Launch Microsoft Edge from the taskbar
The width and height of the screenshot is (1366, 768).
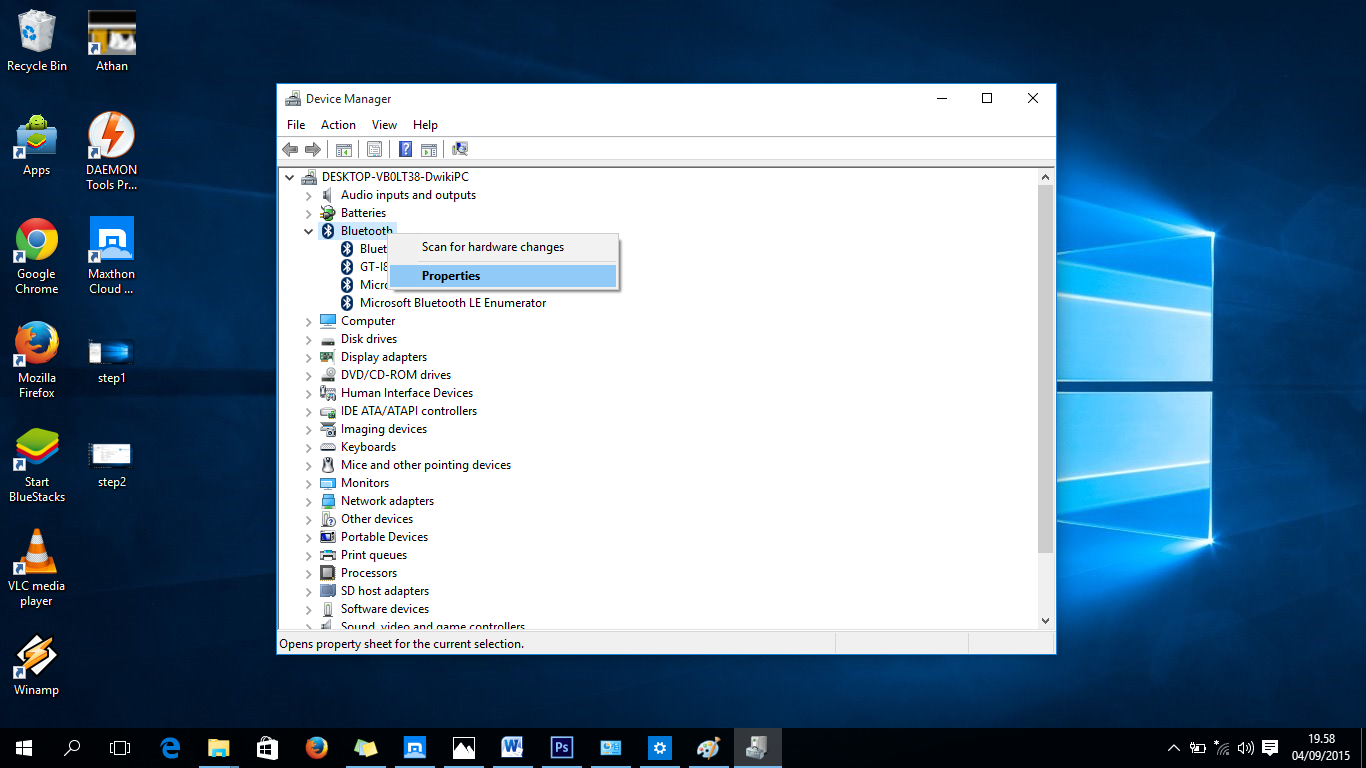(x=170, y=748)
